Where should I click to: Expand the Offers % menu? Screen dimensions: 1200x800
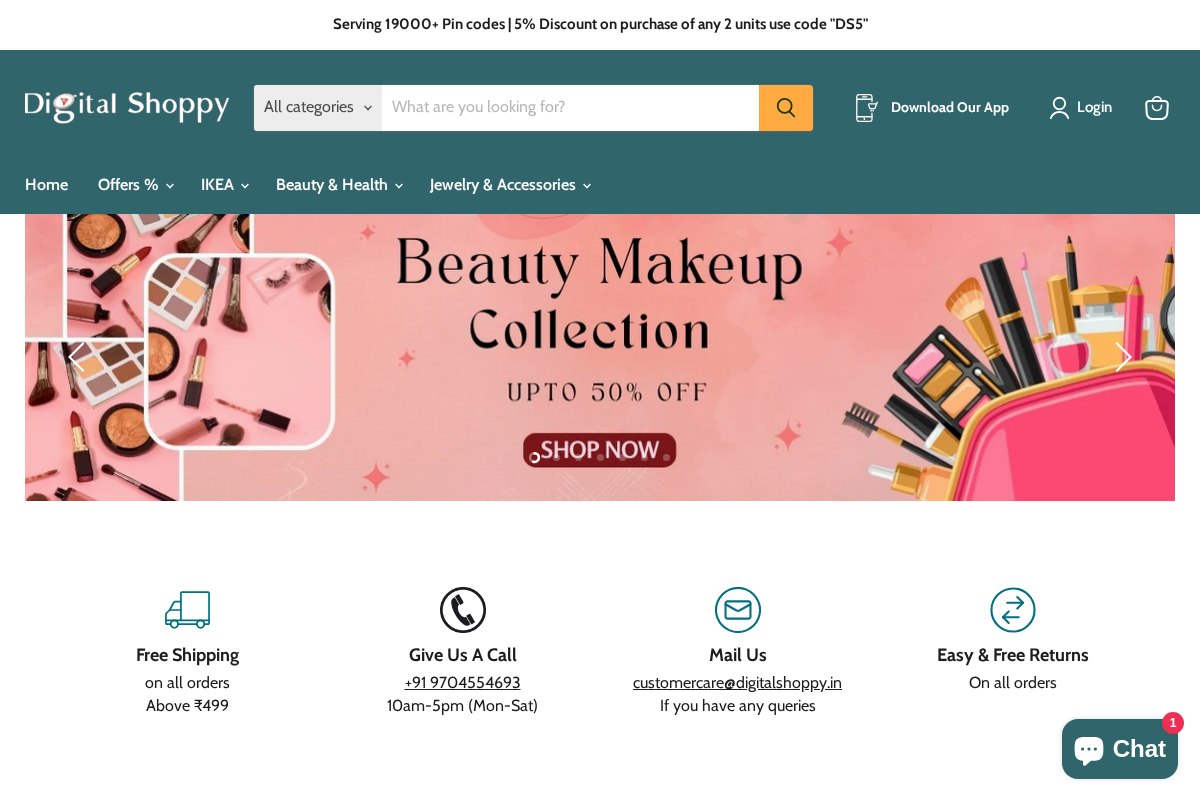click(x=135, y=184)
